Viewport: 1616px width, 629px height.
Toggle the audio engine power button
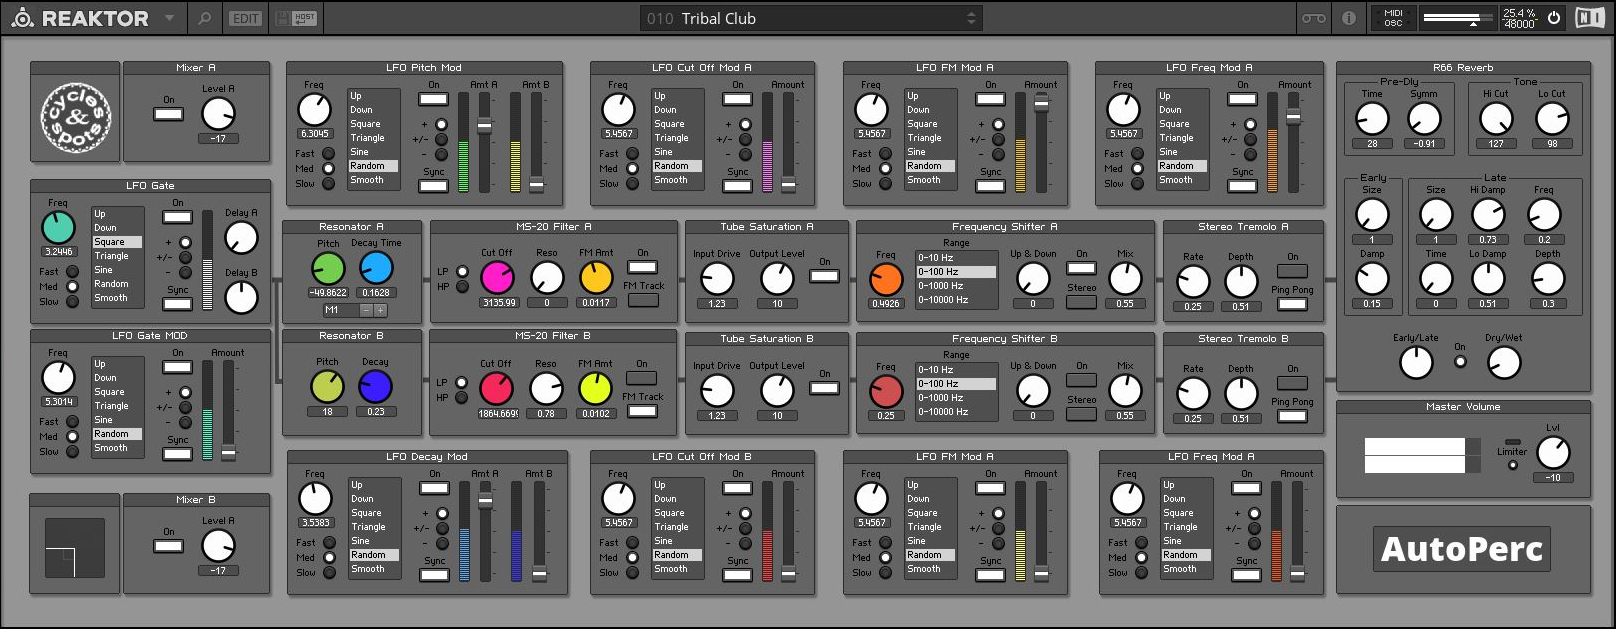pyautogui.click(x=1553, y=18)
